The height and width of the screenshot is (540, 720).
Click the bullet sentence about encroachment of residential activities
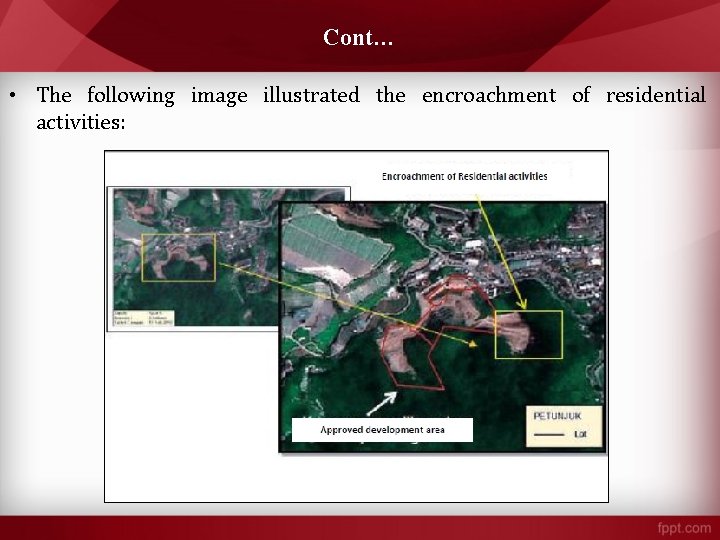point(371,108)
